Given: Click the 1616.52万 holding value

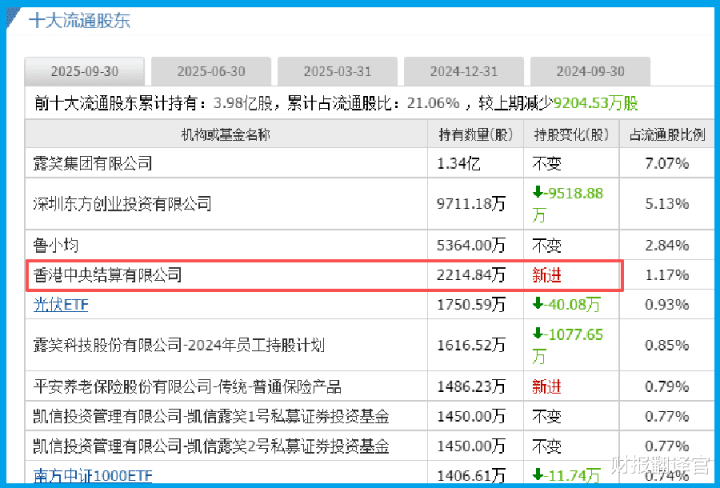Looking at the screenshot, I should pyautogui.click(x=471, y=345).
